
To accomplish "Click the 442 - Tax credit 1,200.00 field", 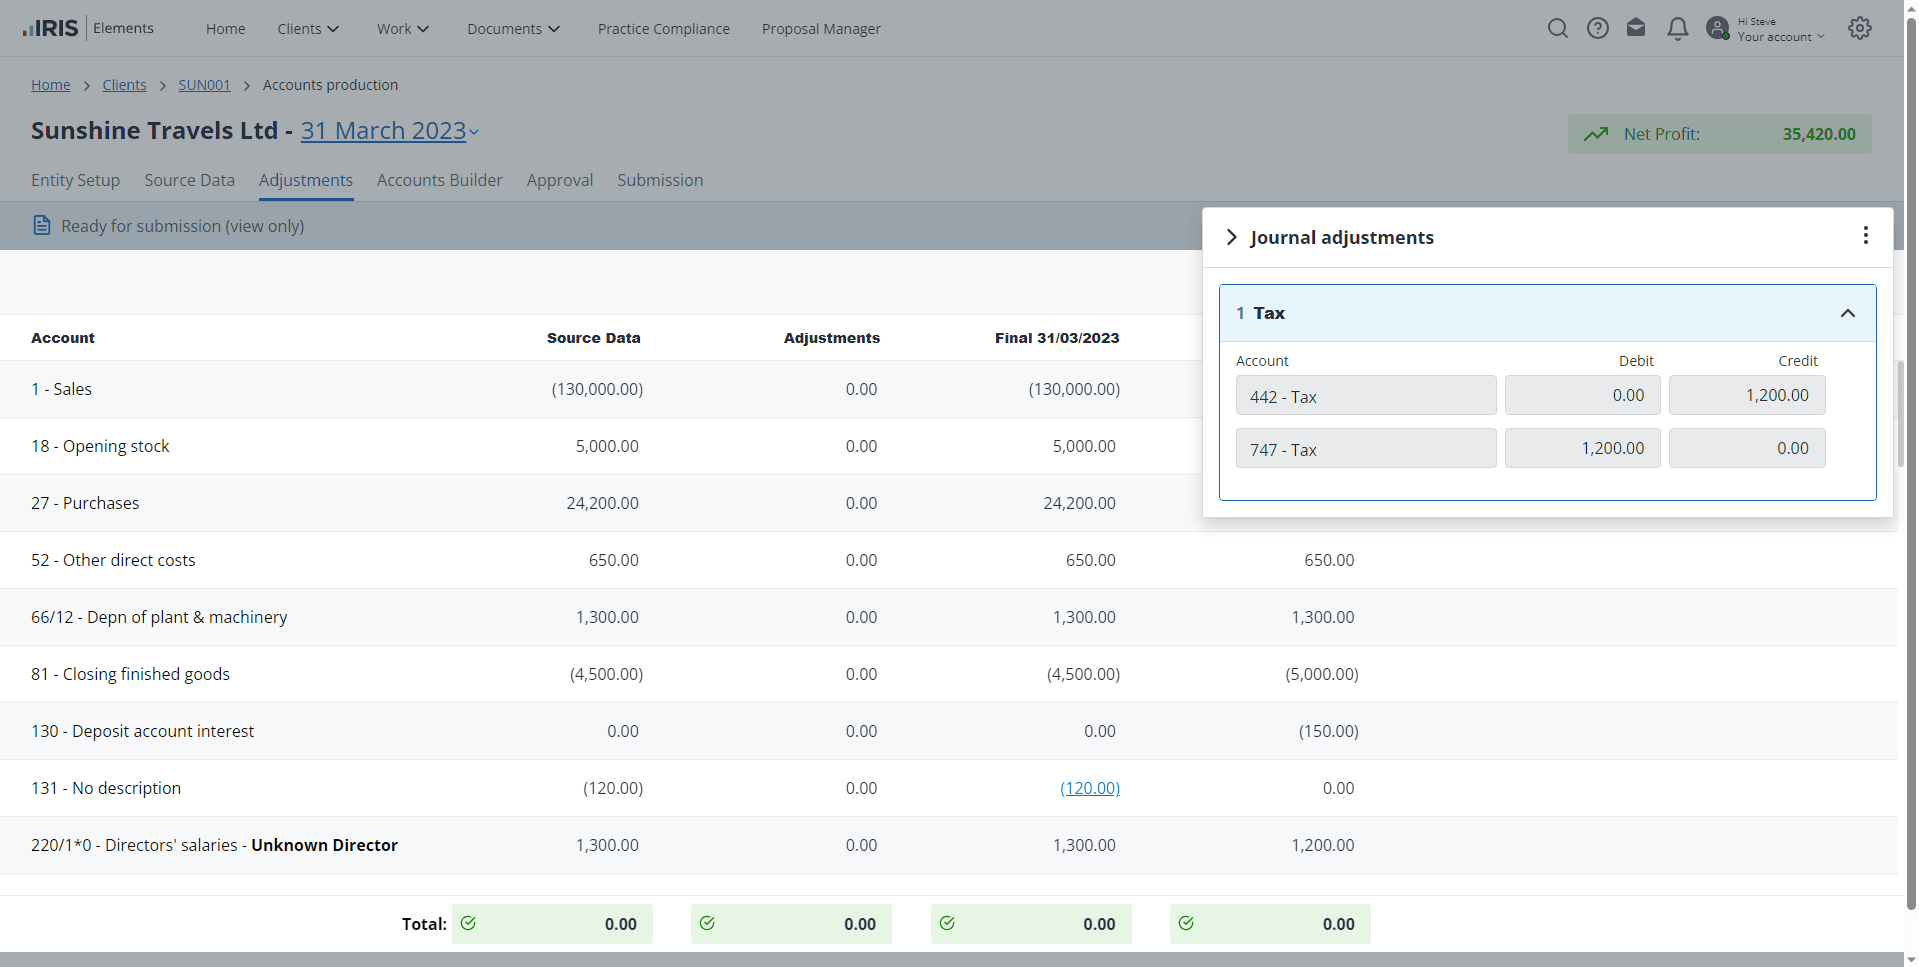I will 1747,395.
